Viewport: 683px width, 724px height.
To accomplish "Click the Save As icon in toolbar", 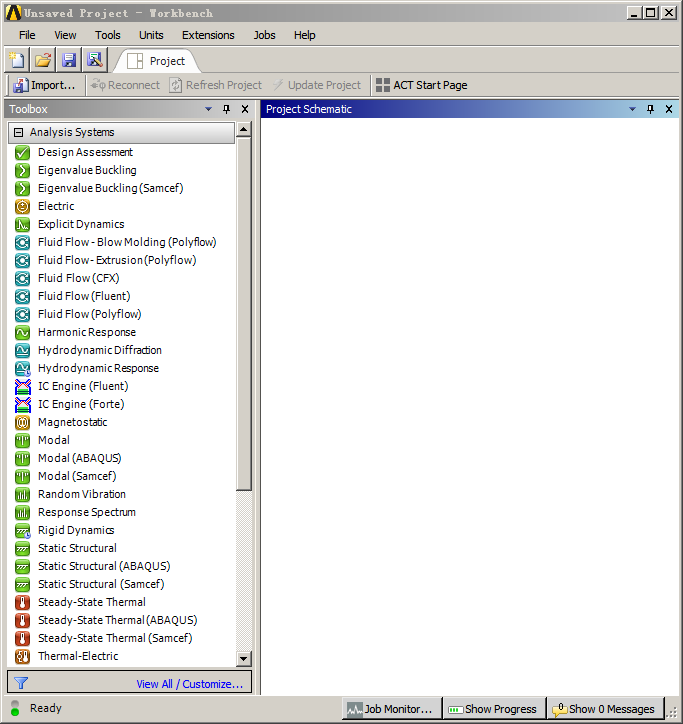I will pyautogui.click(x=95, y=60).
